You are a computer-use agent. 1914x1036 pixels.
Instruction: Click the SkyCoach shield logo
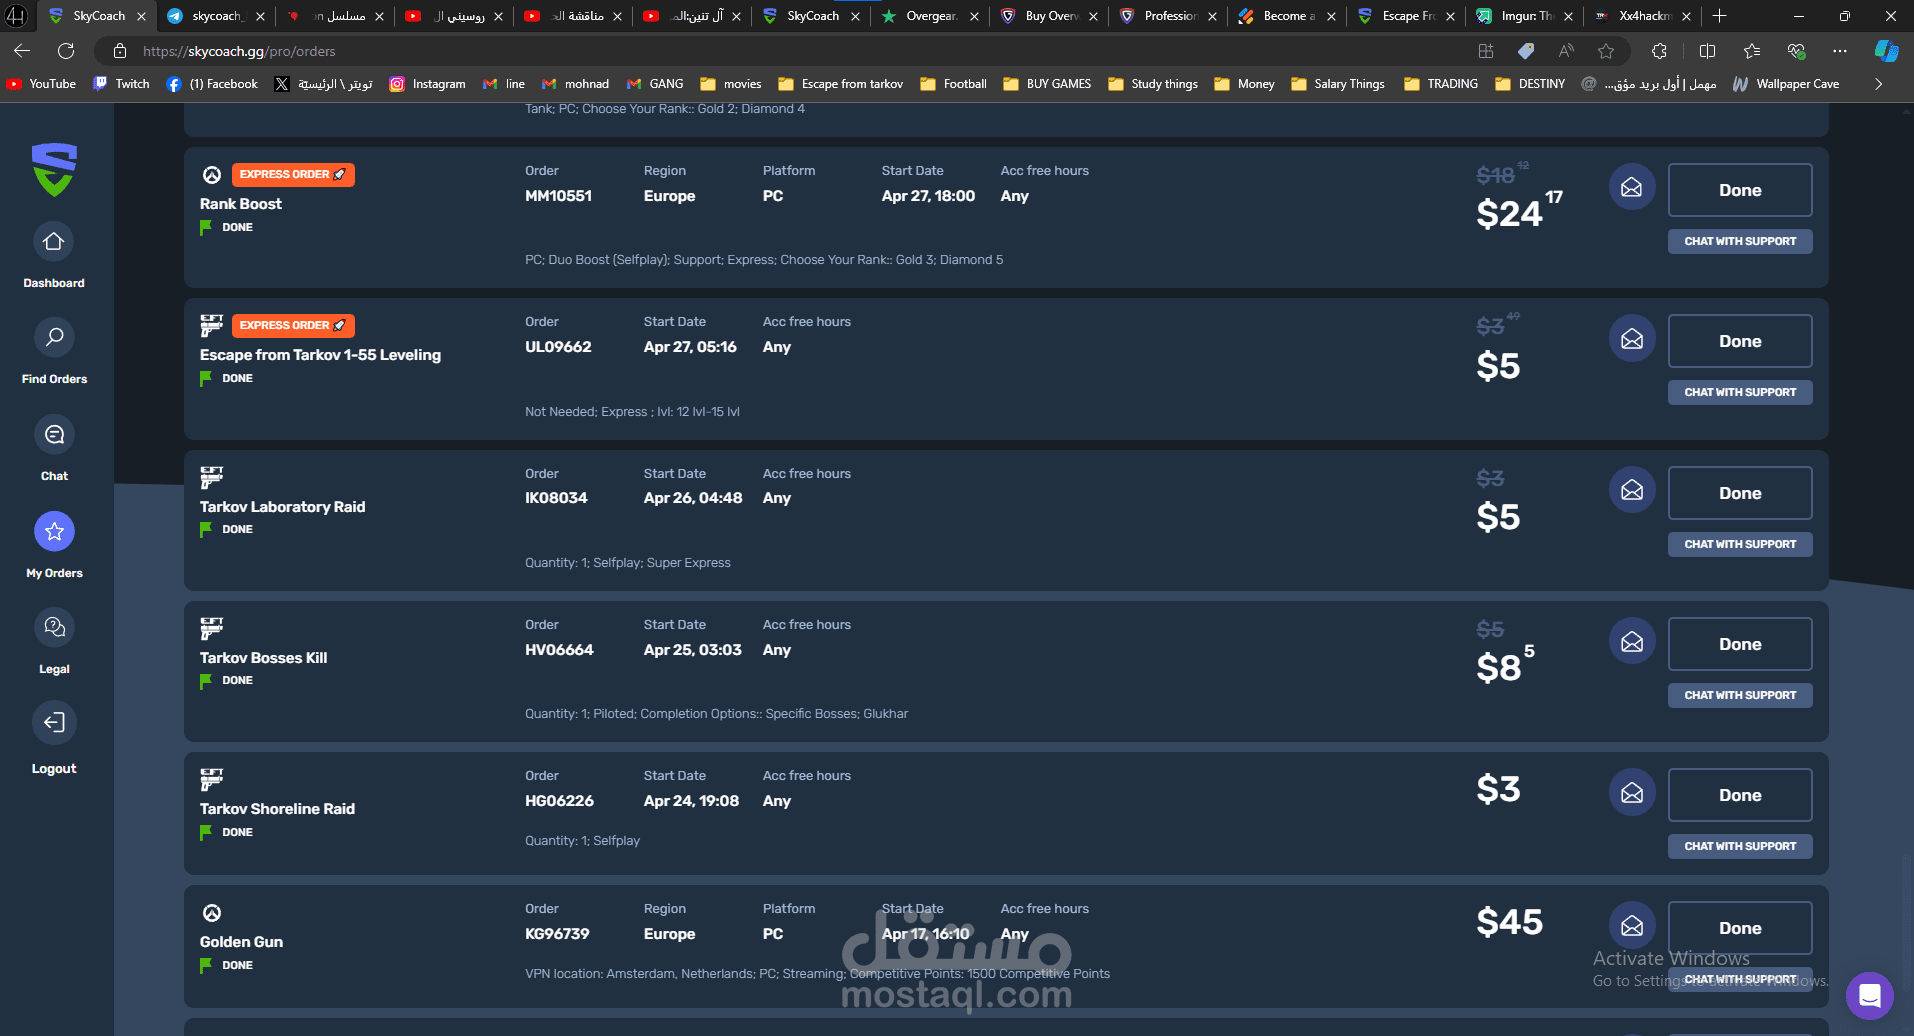click(x=54, y=169)
